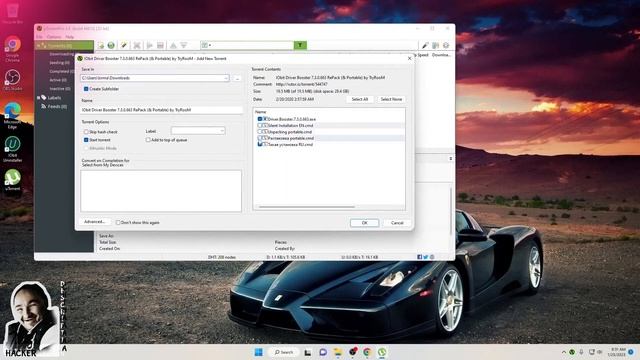The height and width of the screenshot is (360, 640).
Task: Open the Options menu
Action: [53, 37]
